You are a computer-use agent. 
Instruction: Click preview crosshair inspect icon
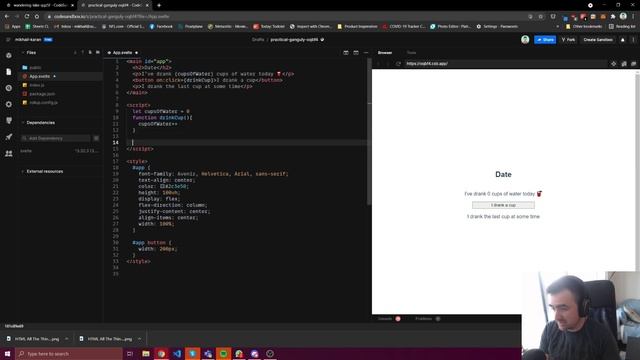[613, 64]
